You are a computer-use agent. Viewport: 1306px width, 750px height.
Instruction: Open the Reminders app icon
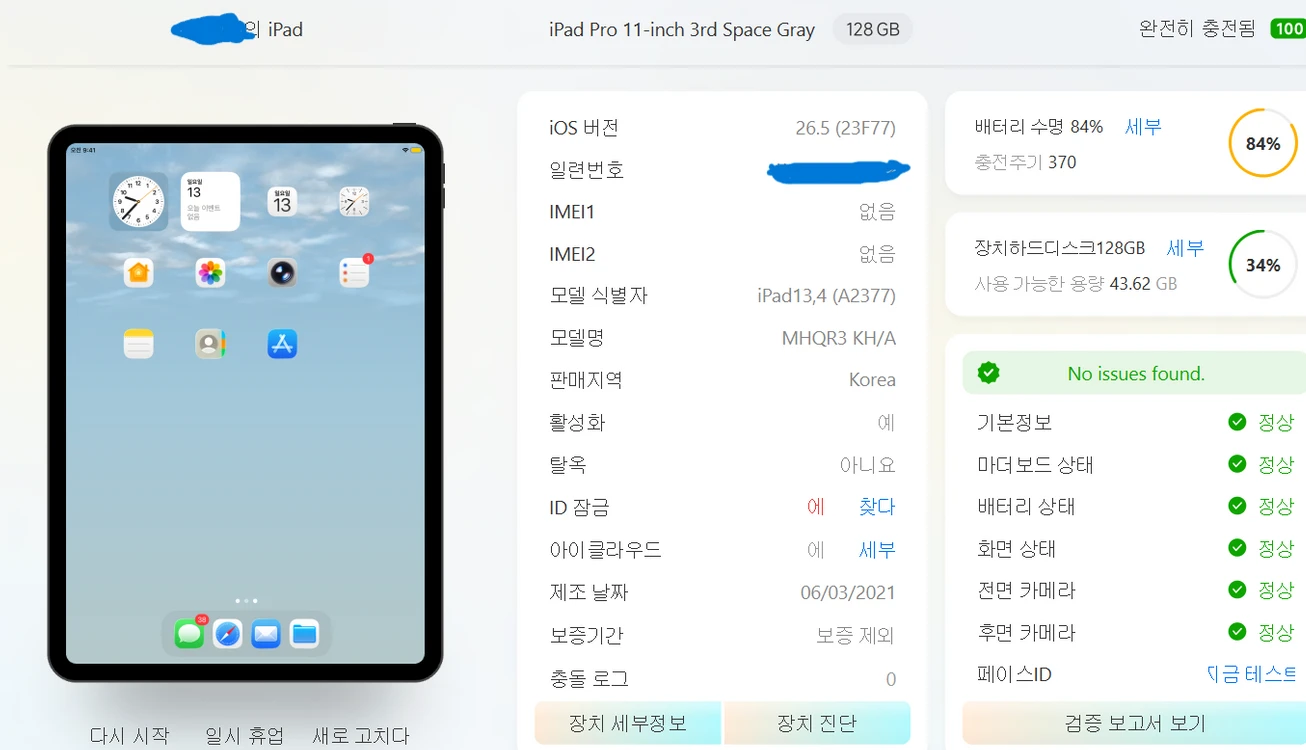(x=354, y=273)
